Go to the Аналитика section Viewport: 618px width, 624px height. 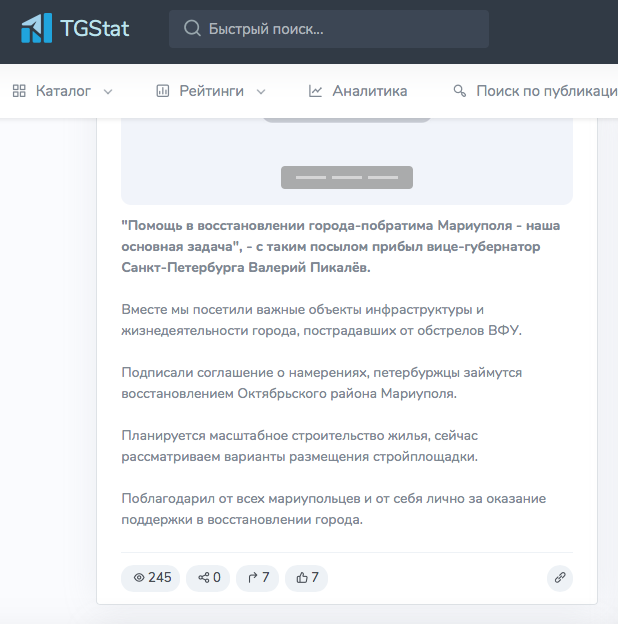pos(369,91)
